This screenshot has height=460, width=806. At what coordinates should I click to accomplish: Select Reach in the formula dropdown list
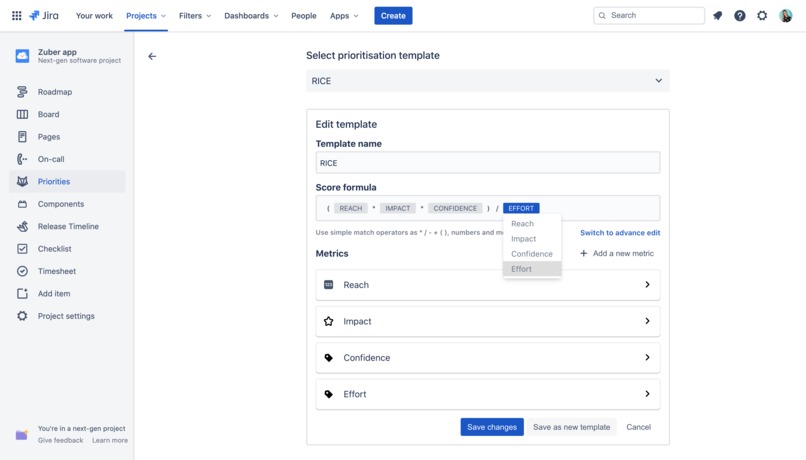pyautogui.click(x=532, y=224)
